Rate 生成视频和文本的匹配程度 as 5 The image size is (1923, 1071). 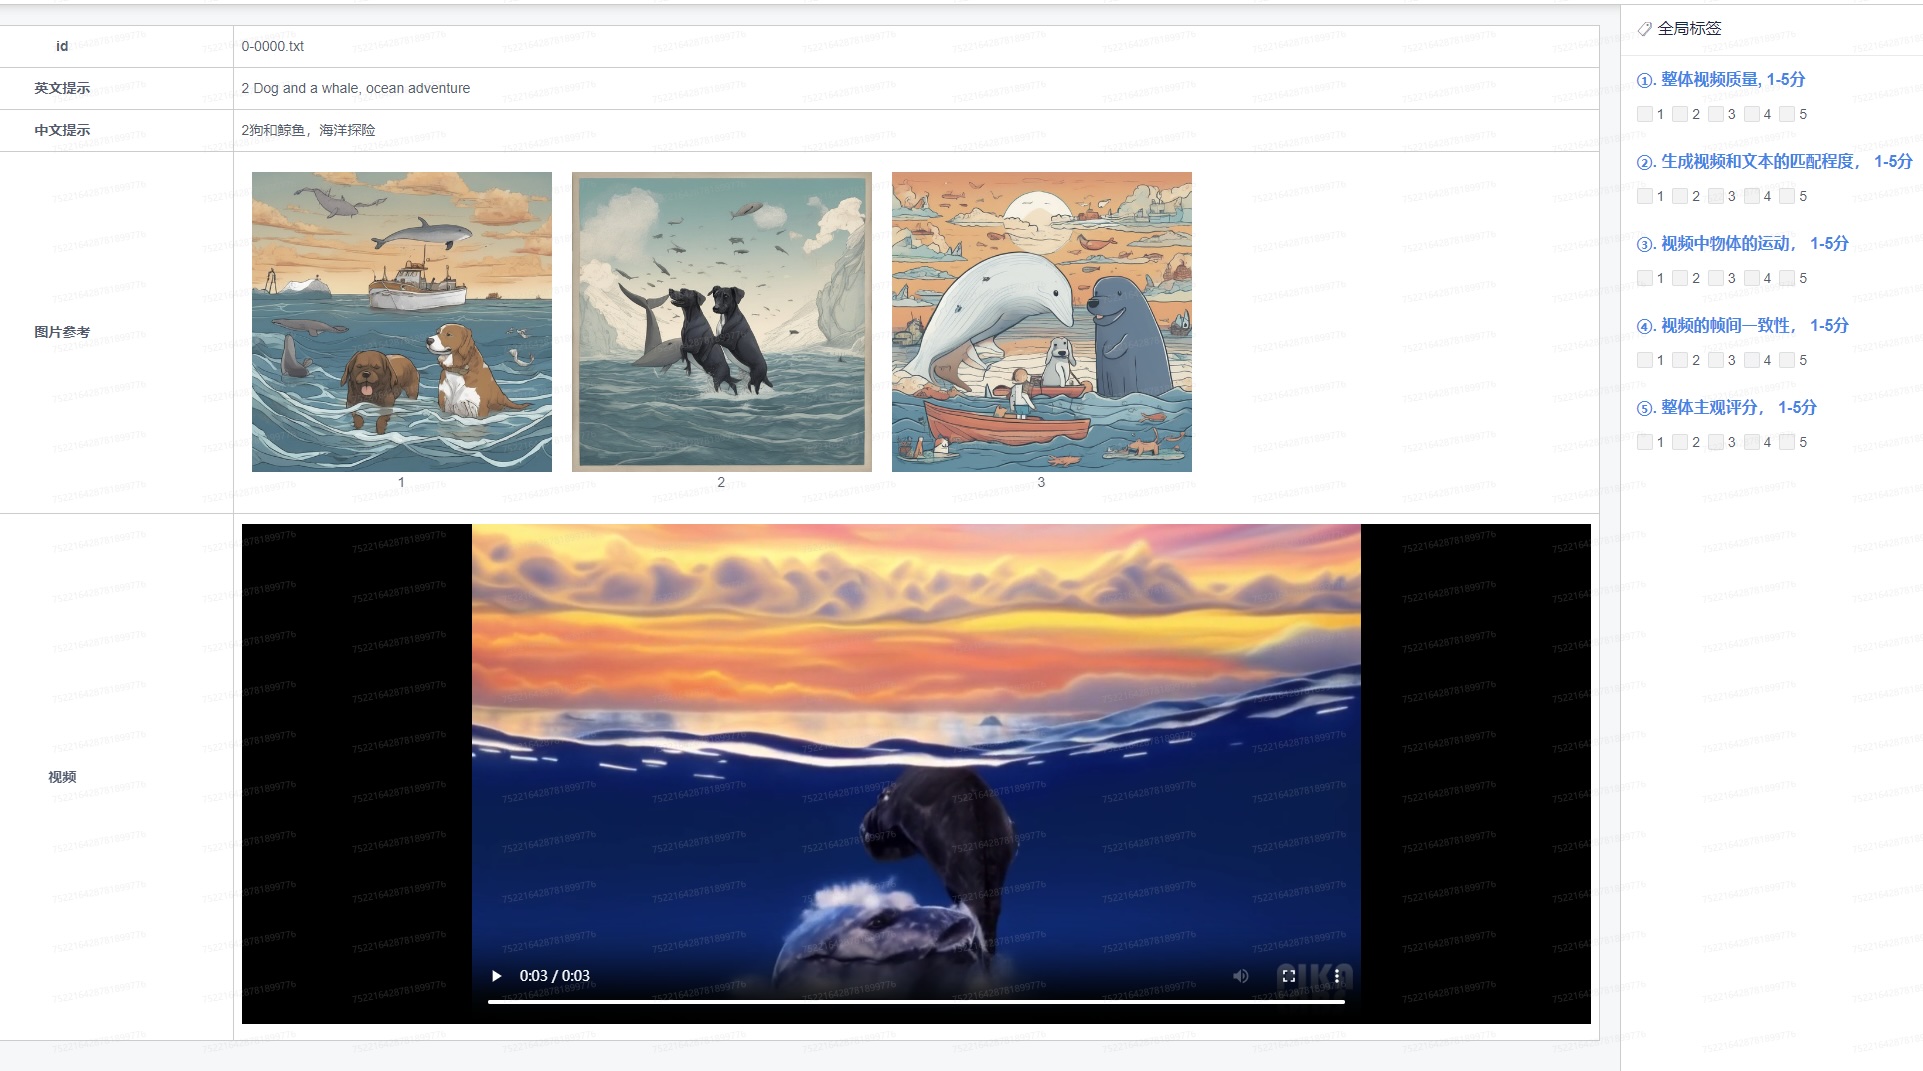coord(1787,196)
